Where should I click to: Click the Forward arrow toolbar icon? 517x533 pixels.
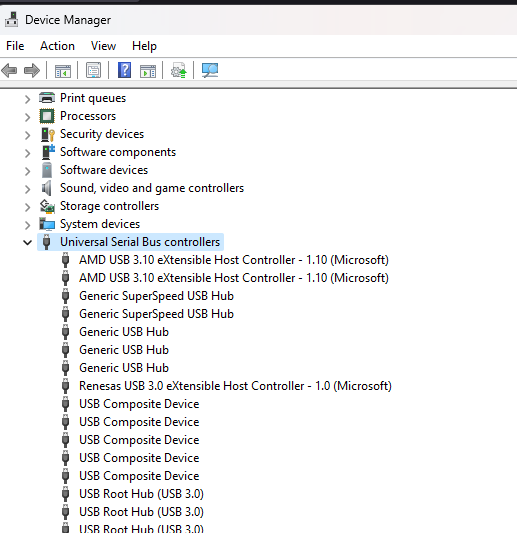(32, 71)
